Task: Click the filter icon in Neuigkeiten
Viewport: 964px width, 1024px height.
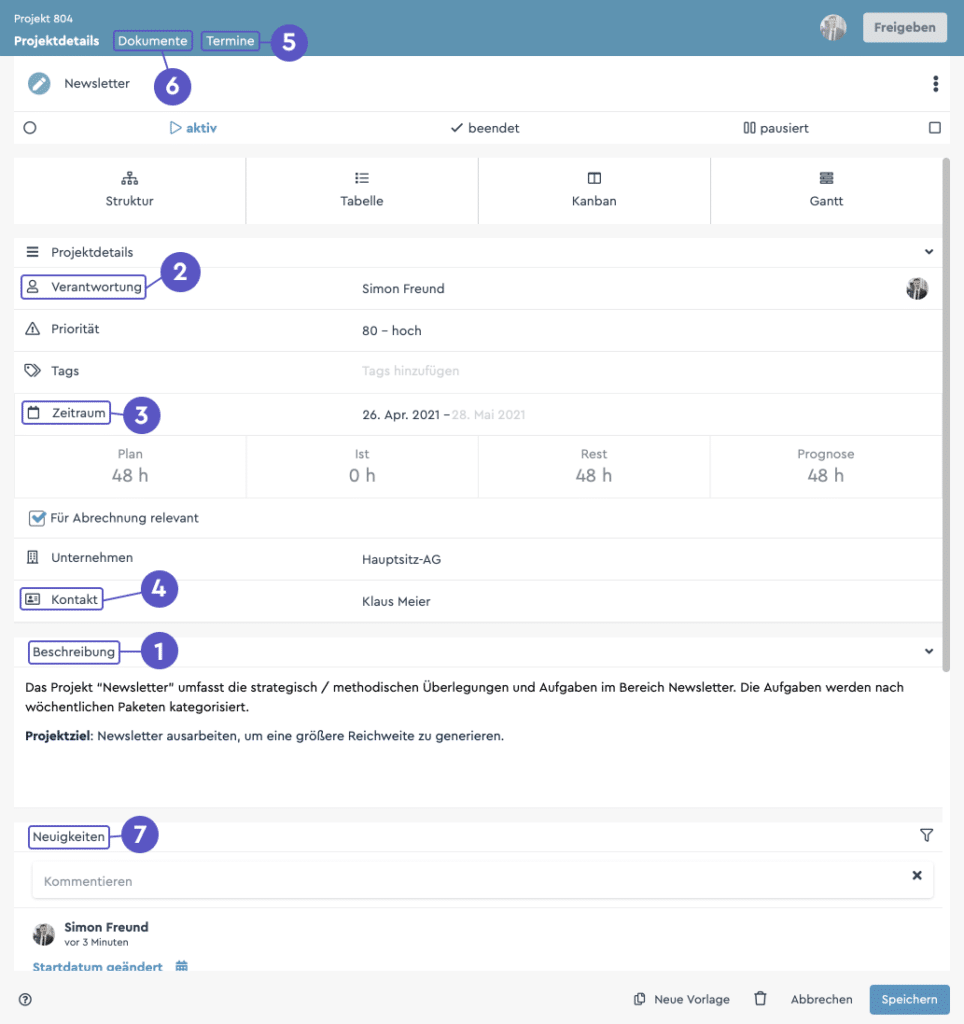Action: tap(926, 835)
